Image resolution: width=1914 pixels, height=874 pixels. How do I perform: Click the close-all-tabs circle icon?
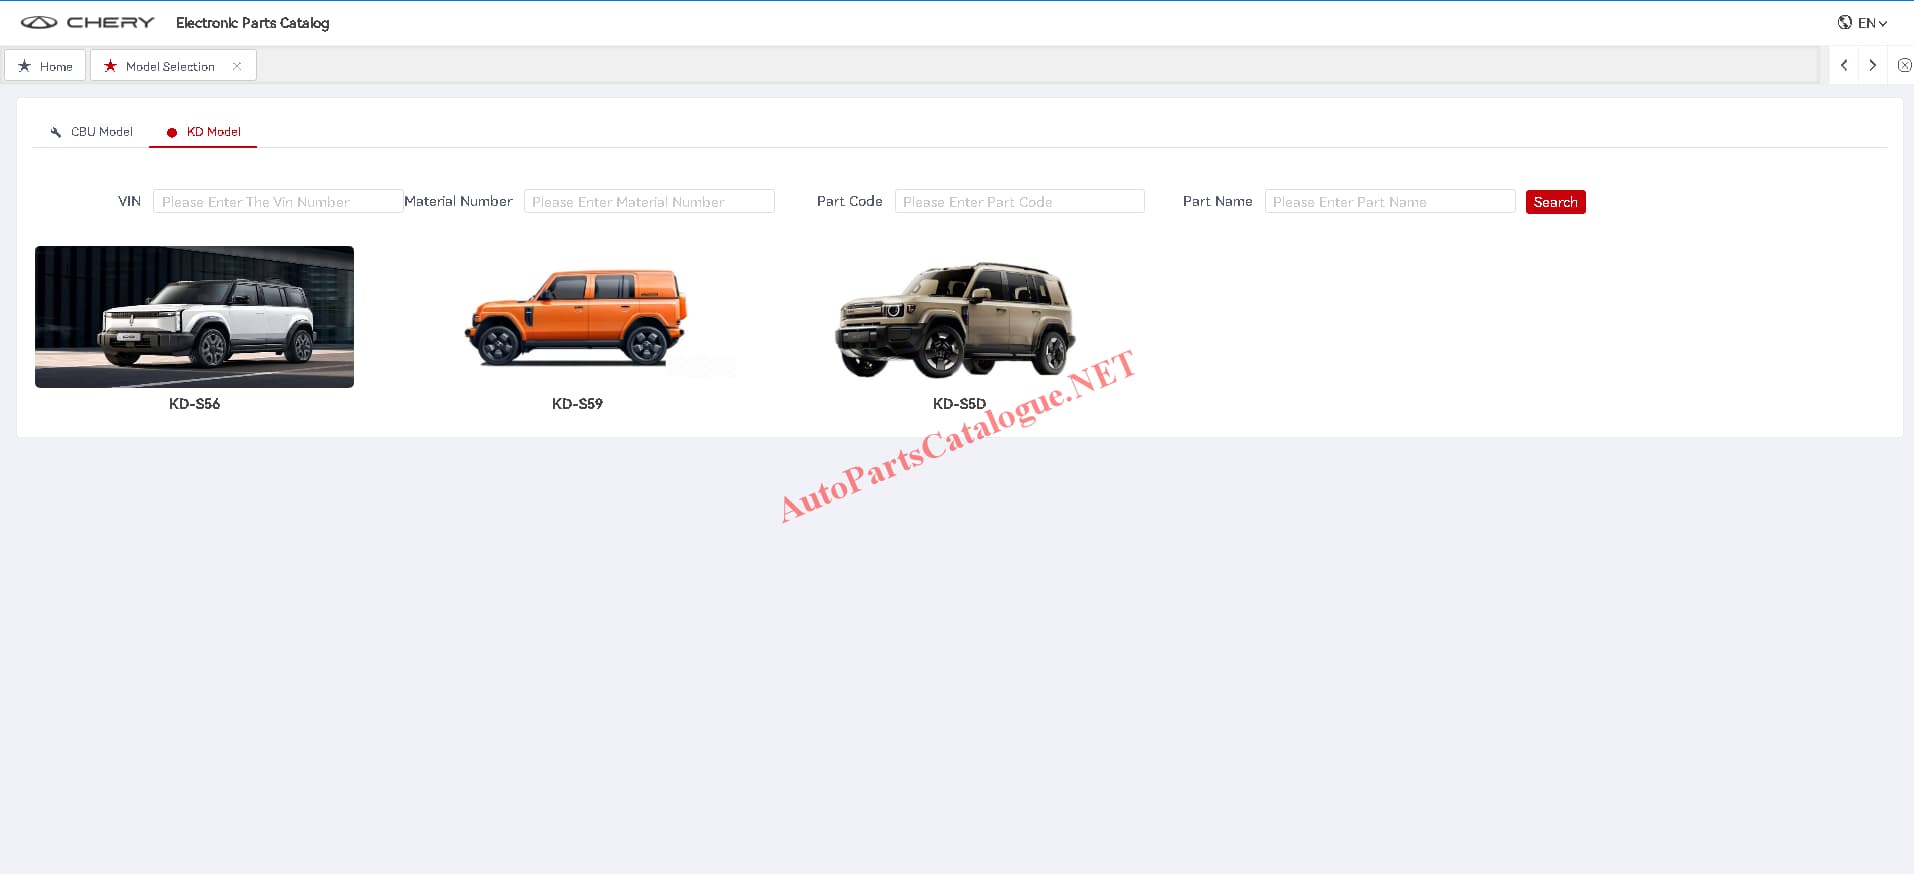tap(1904, 65)
